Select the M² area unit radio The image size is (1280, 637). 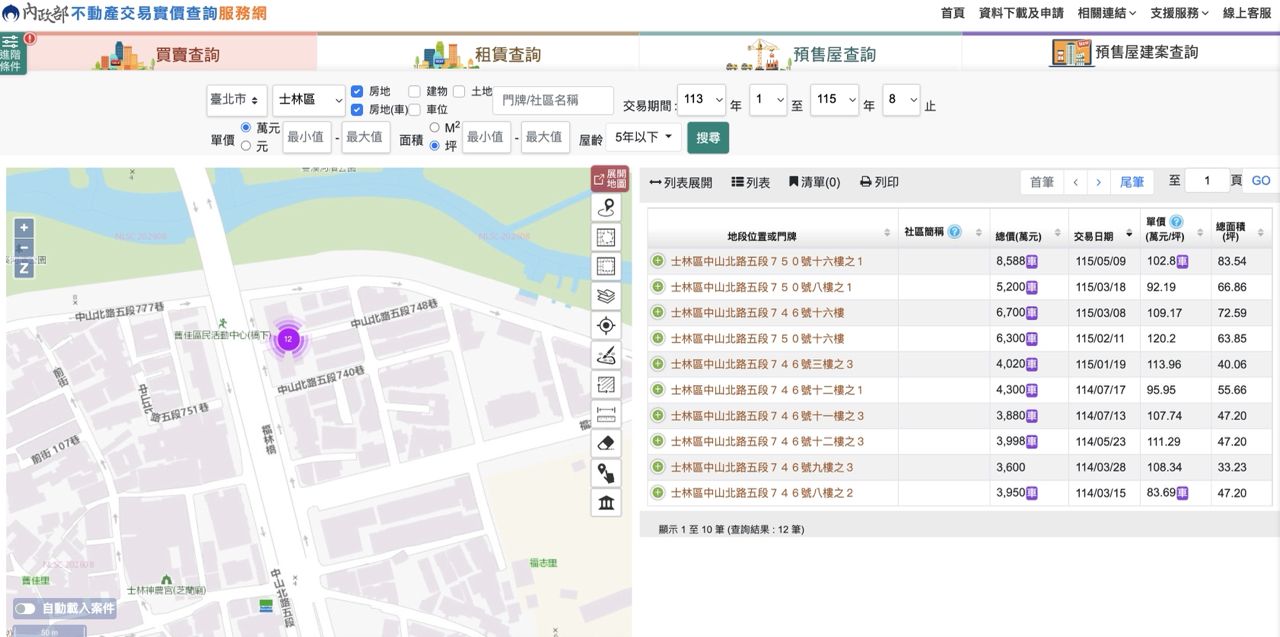435,127
